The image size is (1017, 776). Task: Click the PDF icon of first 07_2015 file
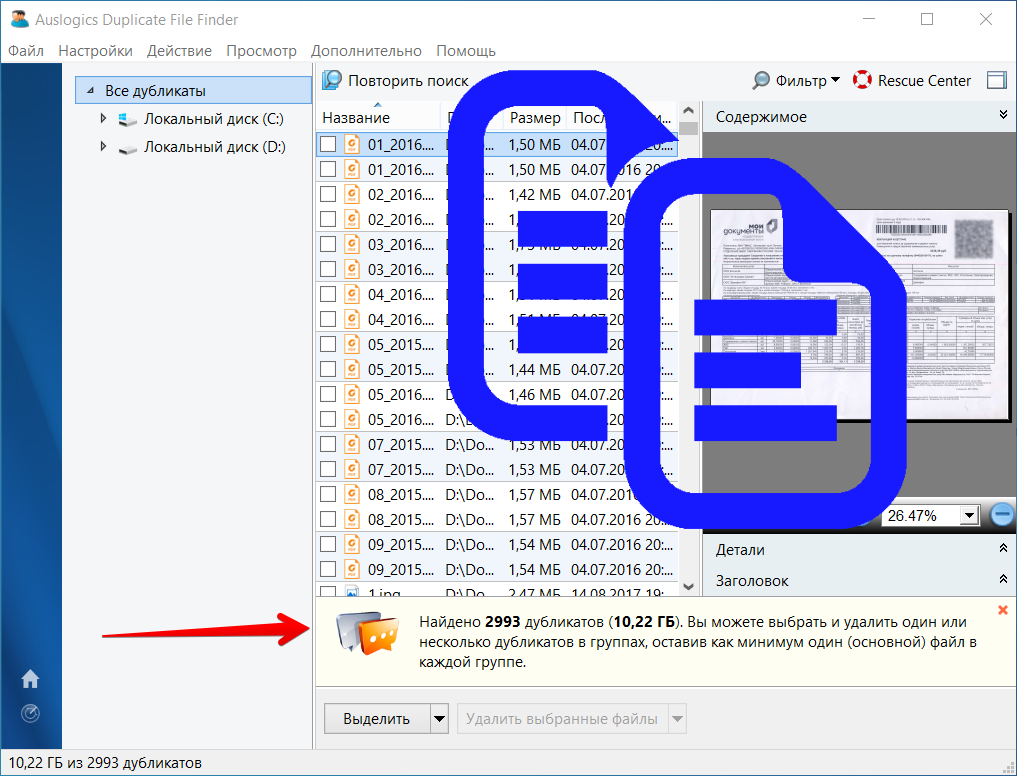click(x=352, y=444)
